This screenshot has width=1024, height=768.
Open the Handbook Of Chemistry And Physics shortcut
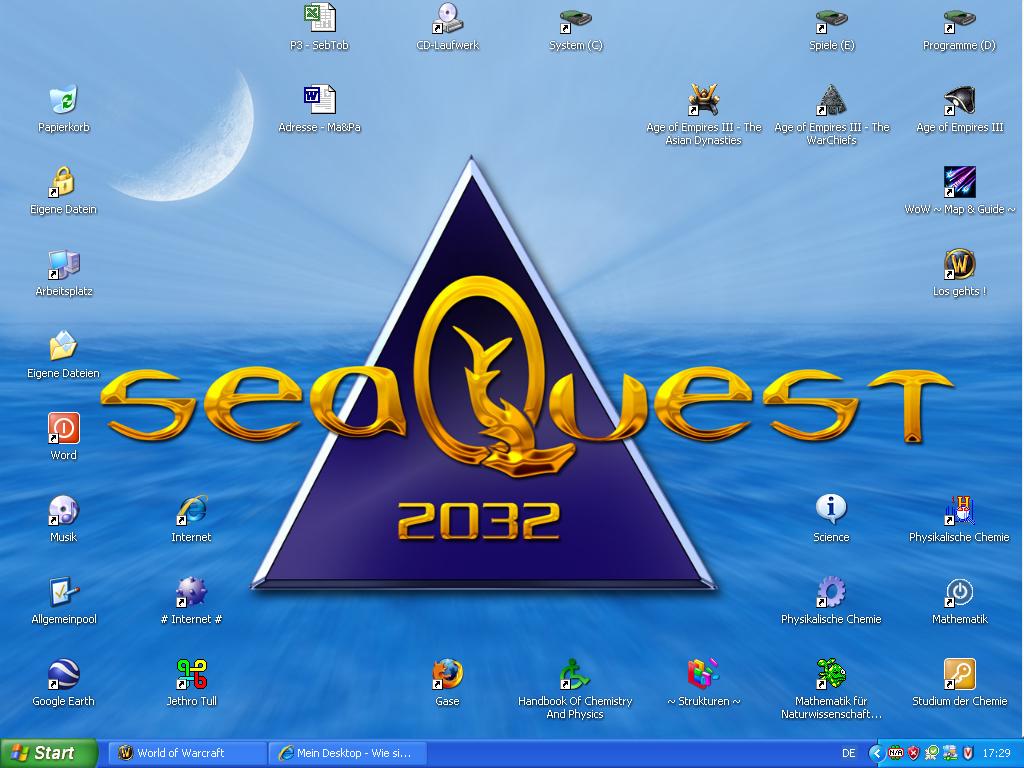[575, 675]
